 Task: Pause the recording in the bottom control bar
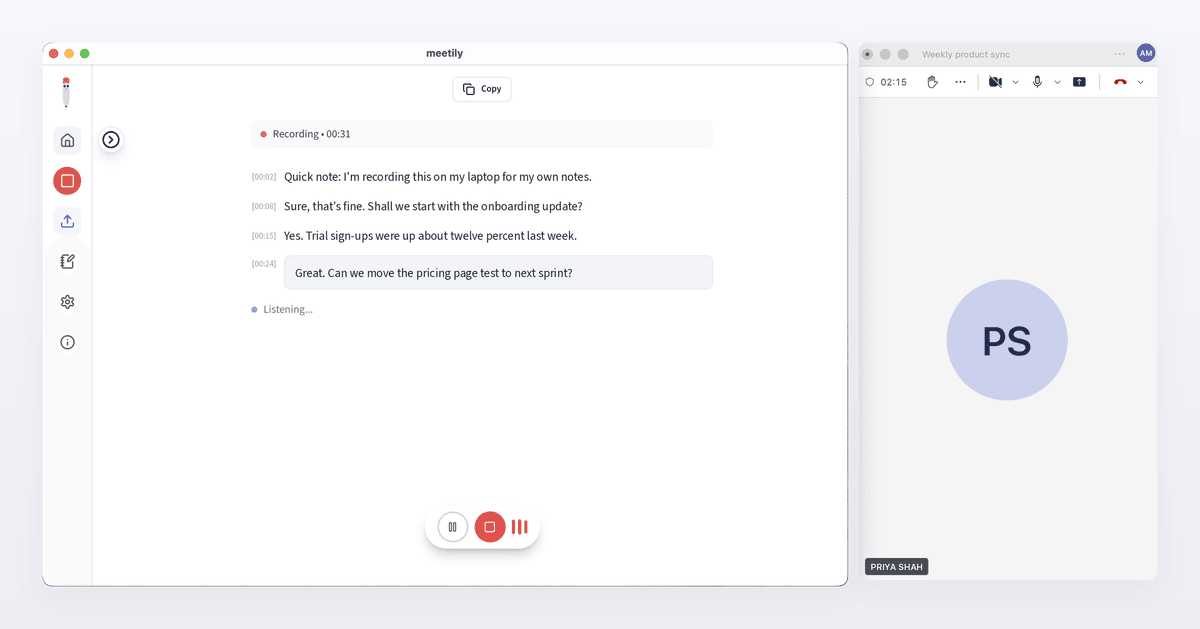[453, 527]
